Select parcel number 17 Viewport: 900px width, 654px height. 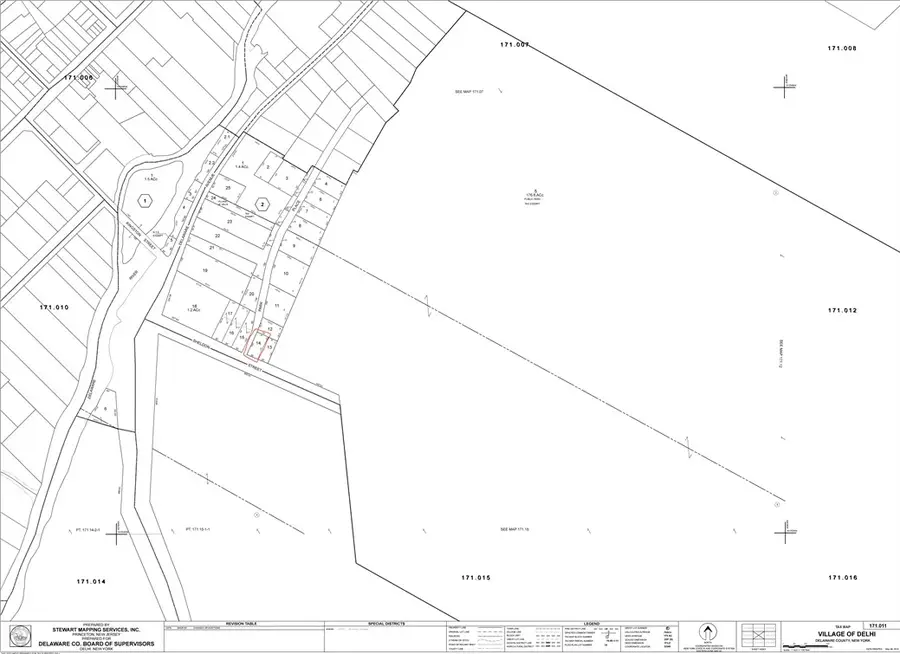click(x=230, y=314)
